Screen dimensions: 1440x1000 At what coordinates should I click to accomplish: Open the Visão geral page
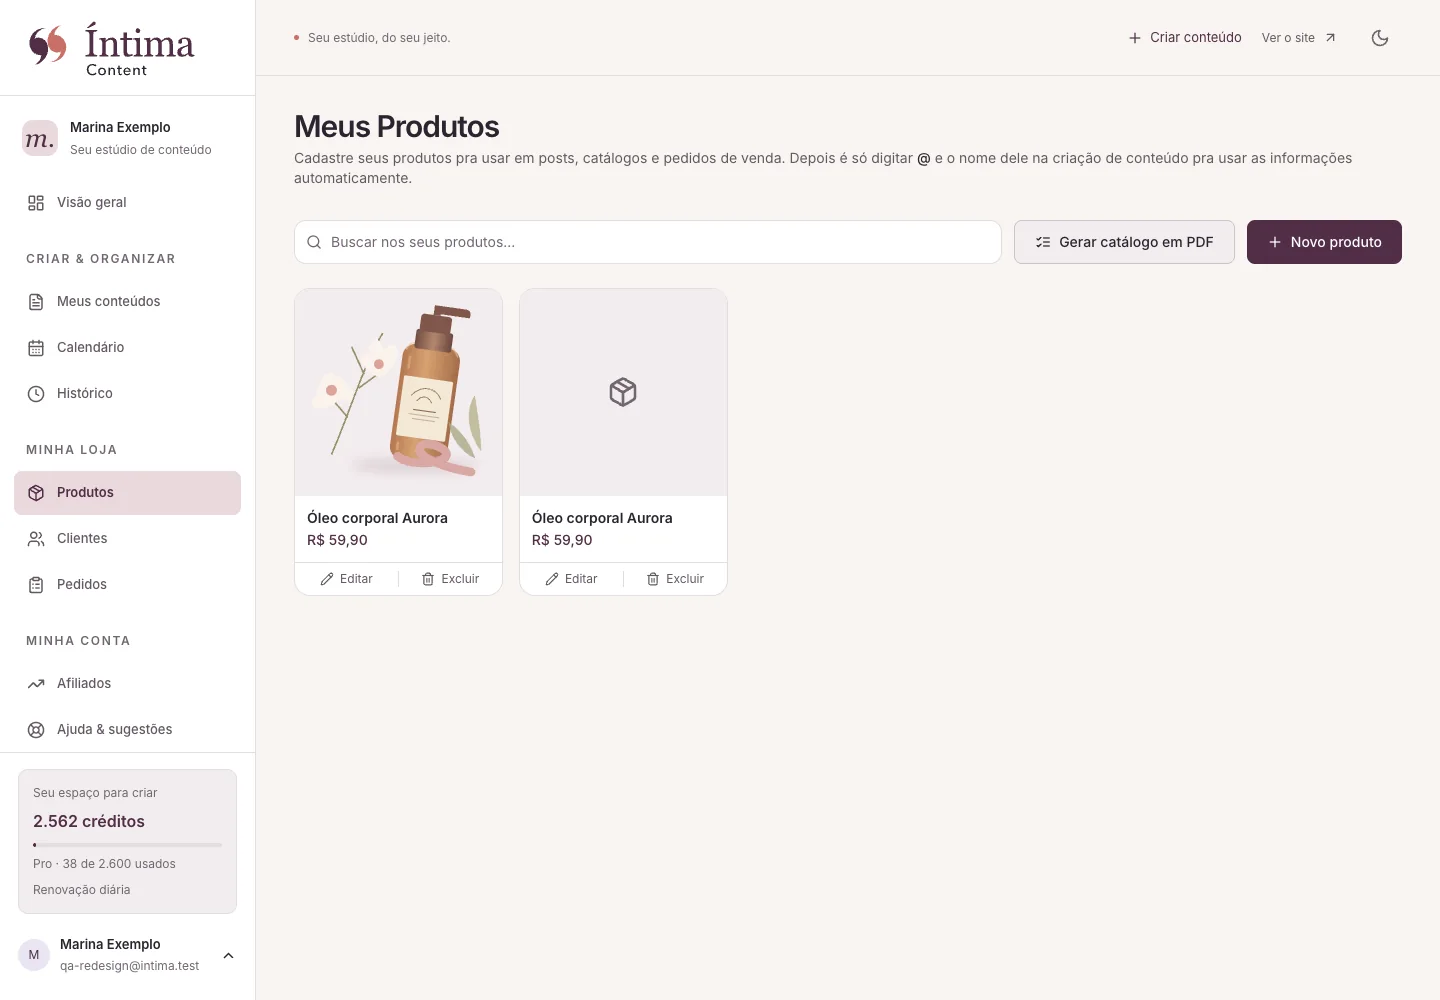(x=128, y=203)
